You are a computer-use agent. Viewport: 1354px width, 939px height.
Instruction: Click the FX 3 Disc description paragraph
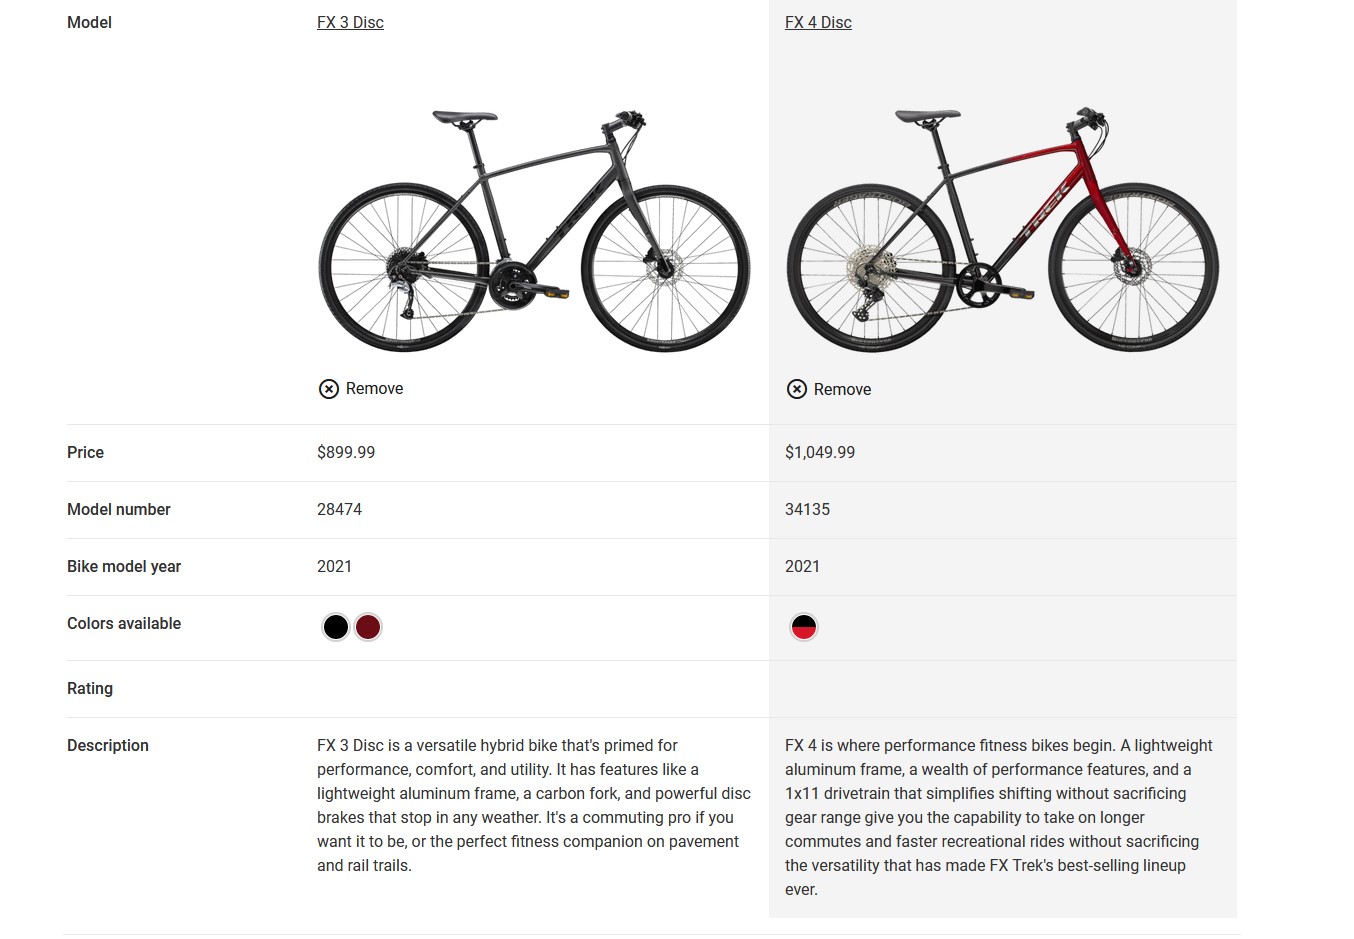tap(534, 805)
